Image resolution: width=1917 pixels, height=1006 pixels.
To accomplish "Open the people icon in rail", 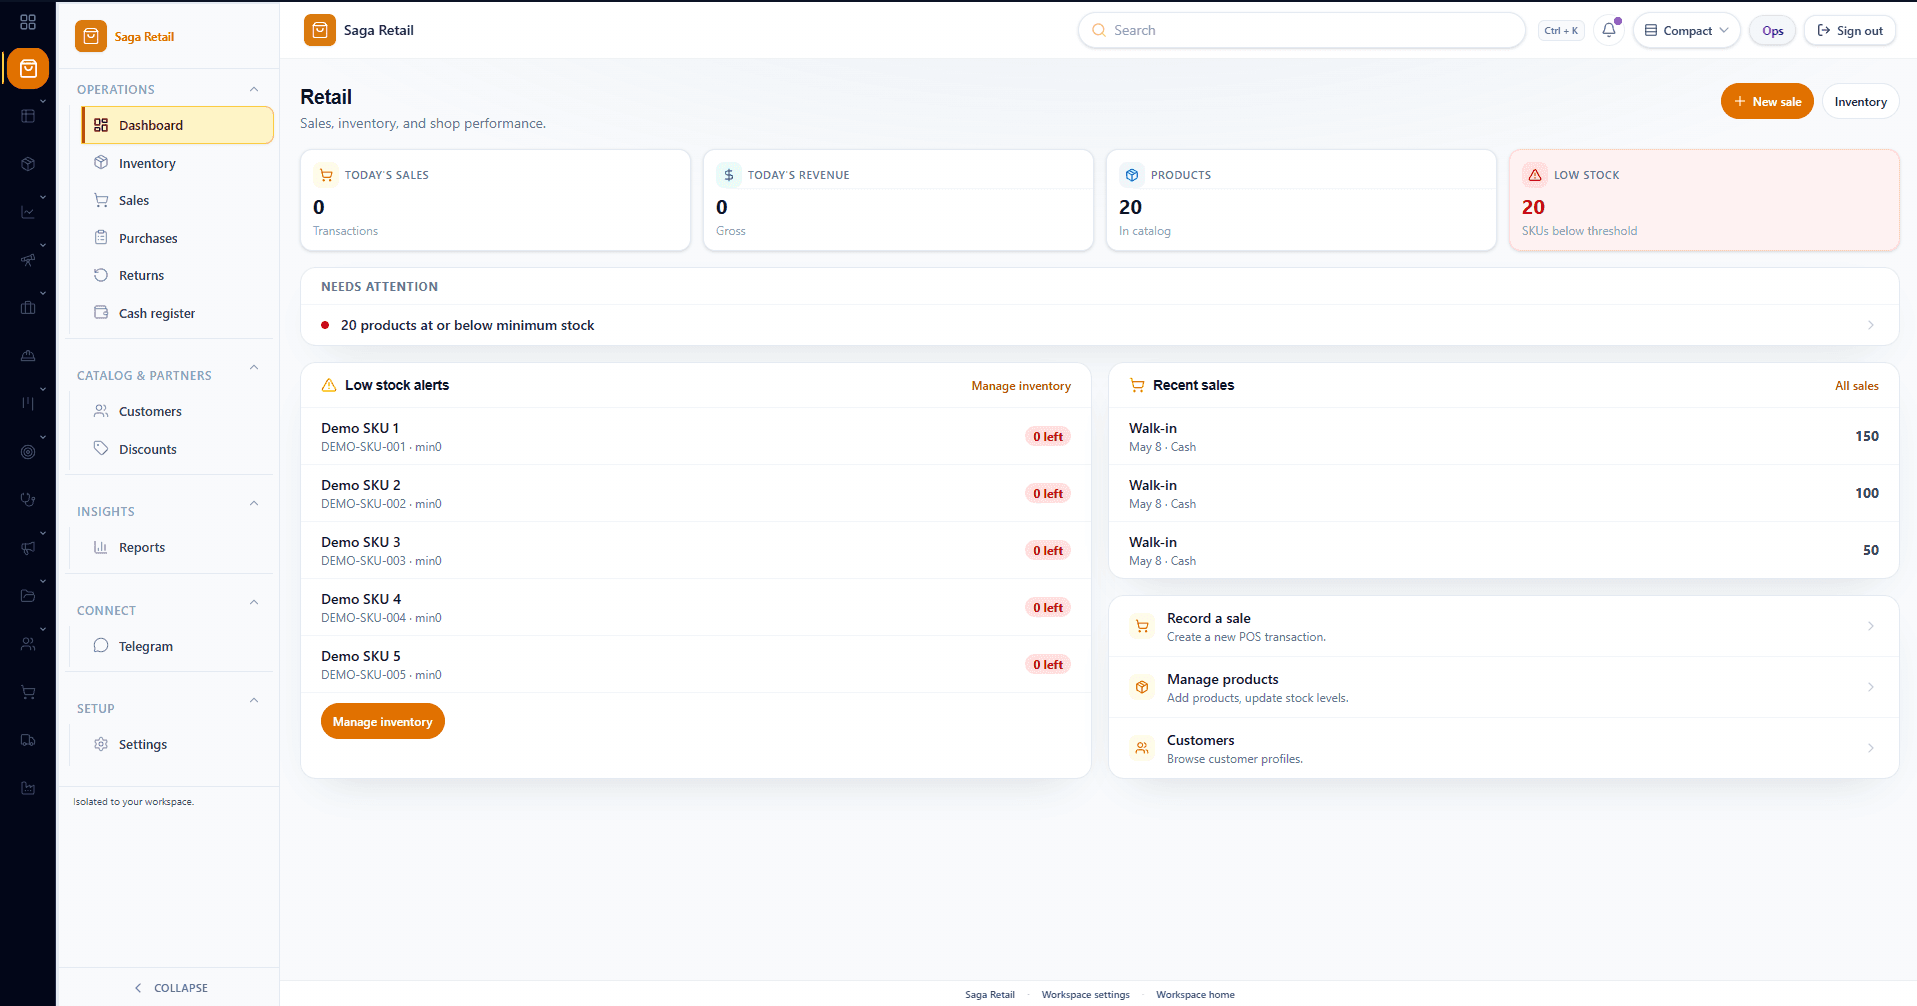I will tap(28, 644).
